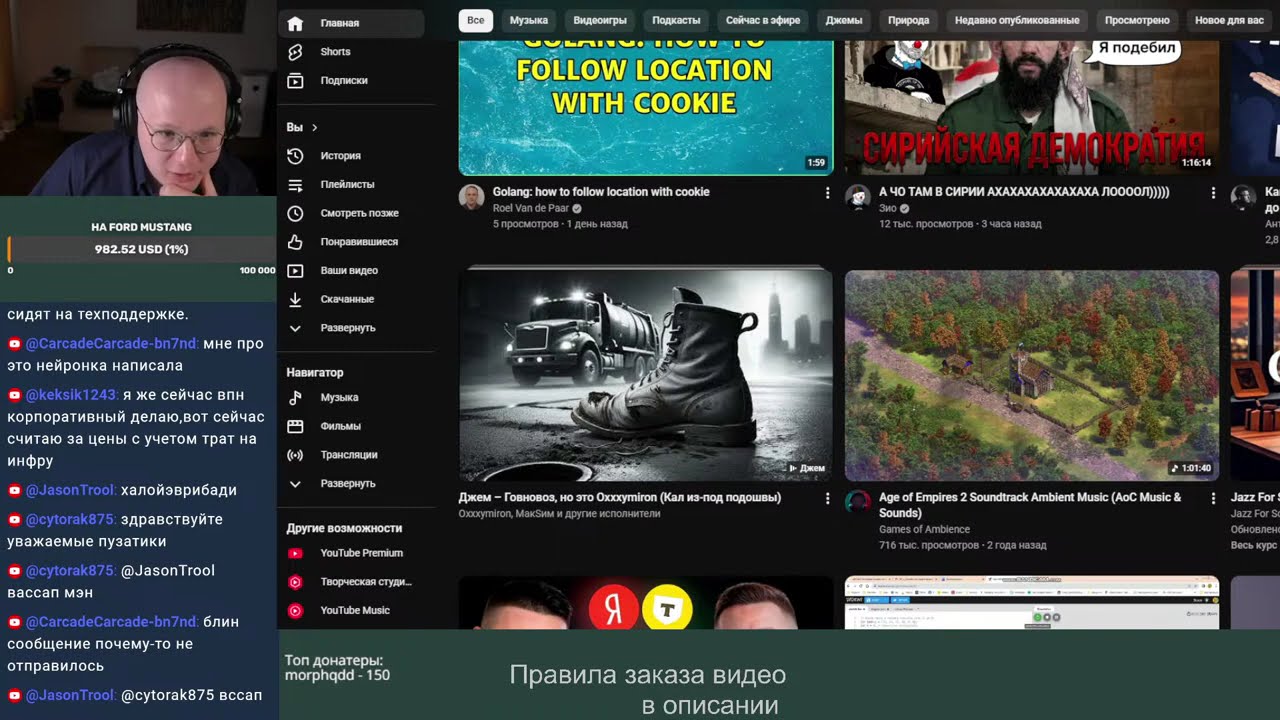Open А ЧО ТАМ В СИРИИ video title
This screenshot has height=720, width=1280.
(x=1024, y=192)
